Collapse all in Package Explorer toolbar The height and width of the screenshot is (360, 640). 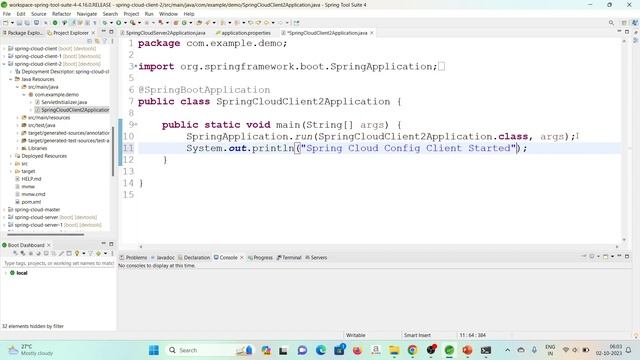tap(89, 41)
